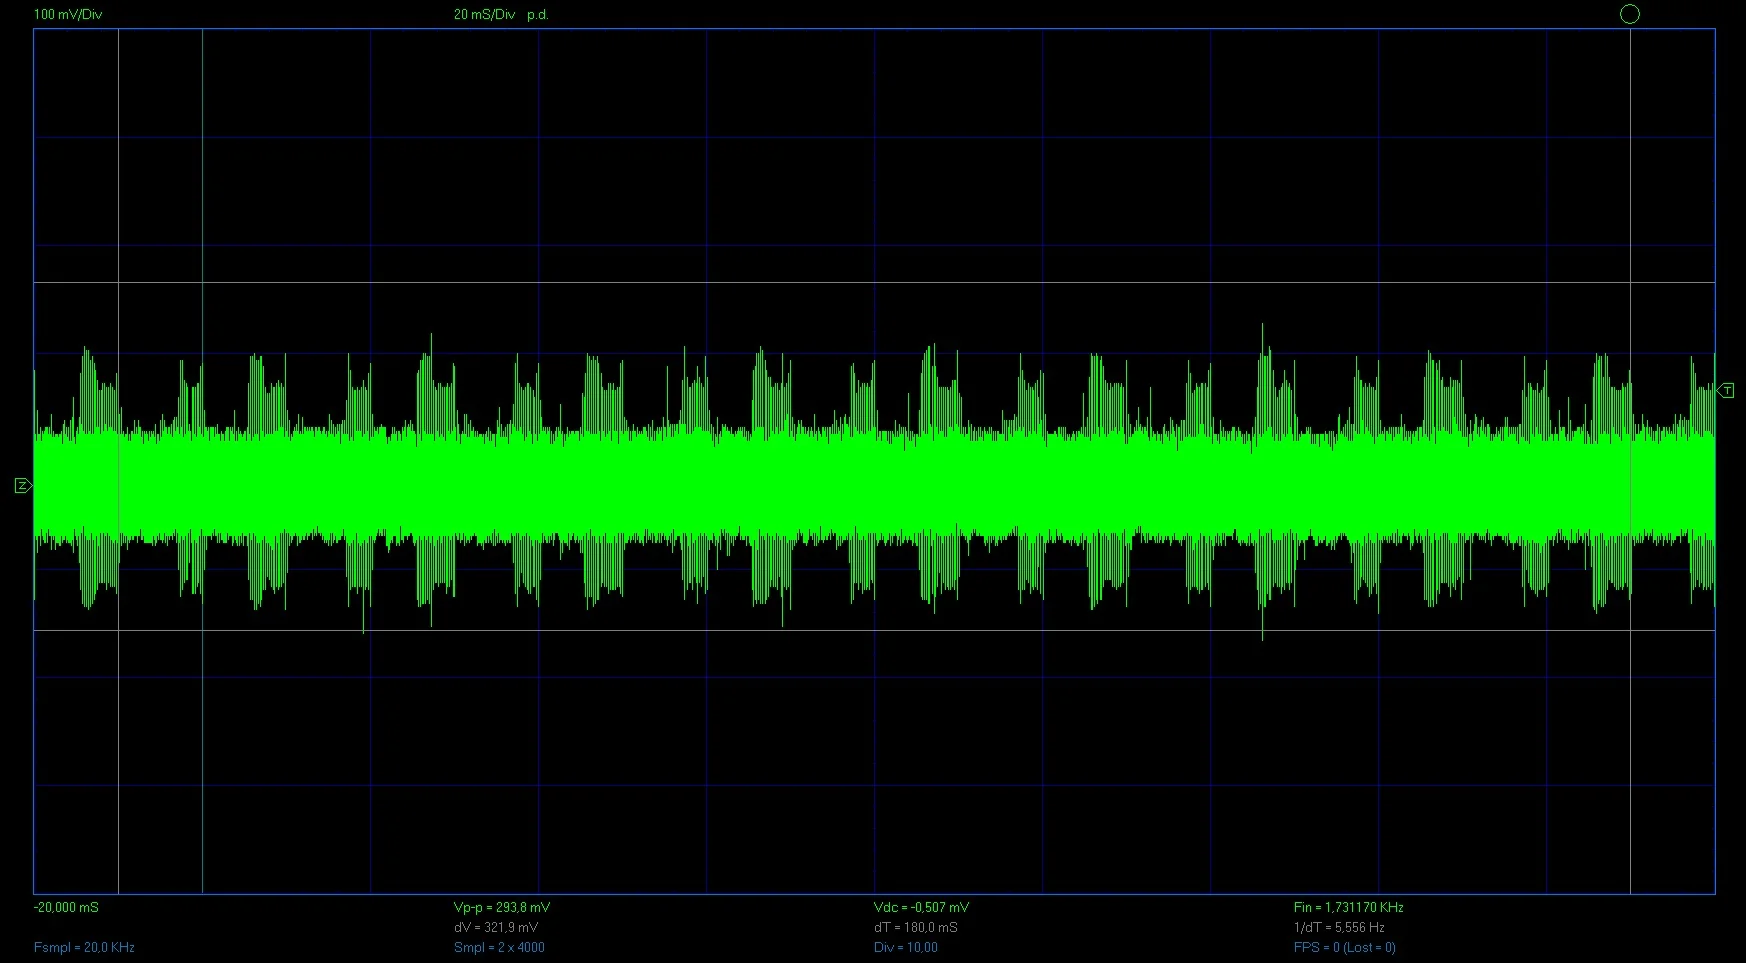Click the -20,000 mS time offset readout
Image resolution: width=1746 pixels, height=963 pixels.
(x=66, y=908)
